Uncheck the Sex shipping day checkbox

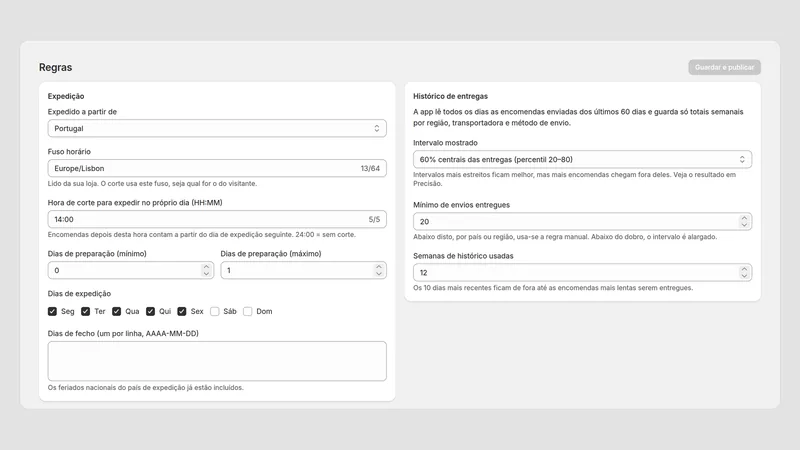click(x=182, y=311)
